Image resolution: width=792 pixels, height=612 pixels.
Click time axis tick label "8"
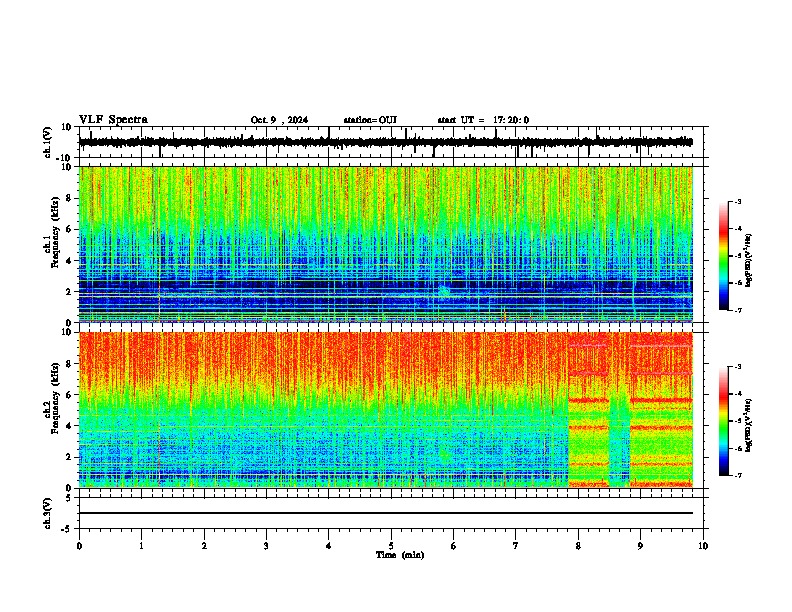coord(578,546)
